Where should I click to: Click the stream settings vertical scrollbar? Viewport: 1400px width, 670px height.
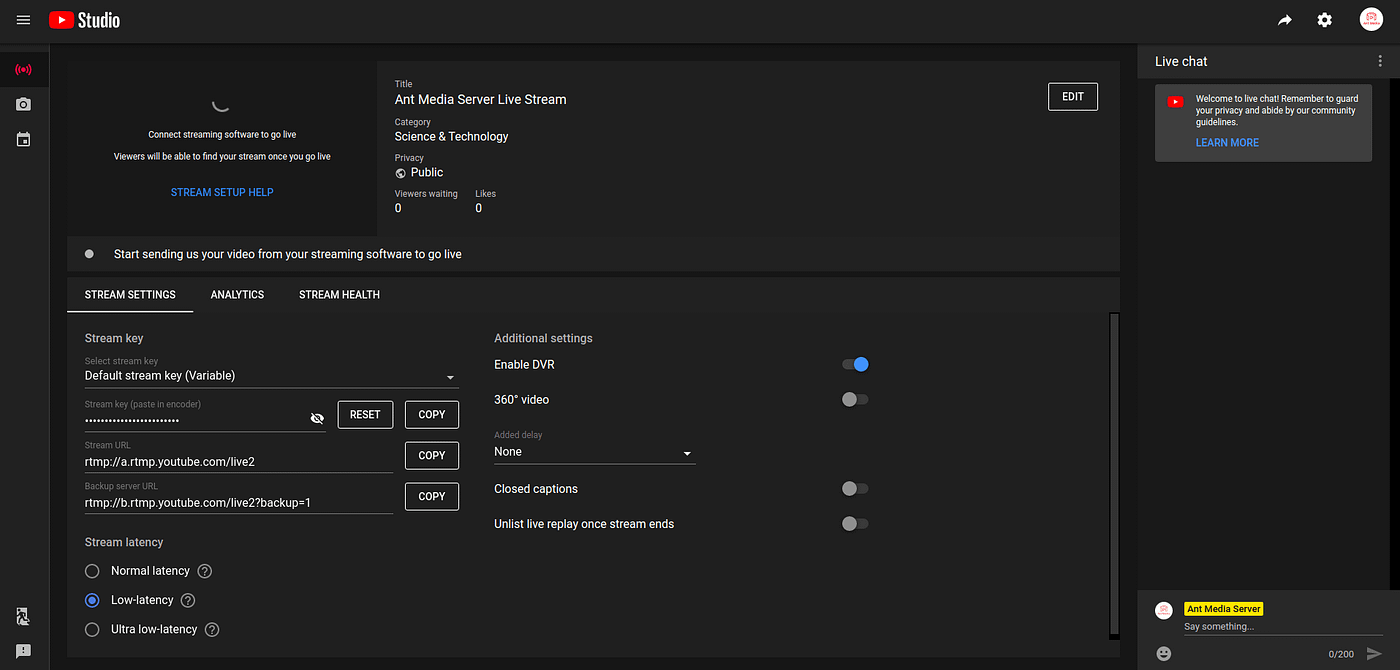(1115, 475)
